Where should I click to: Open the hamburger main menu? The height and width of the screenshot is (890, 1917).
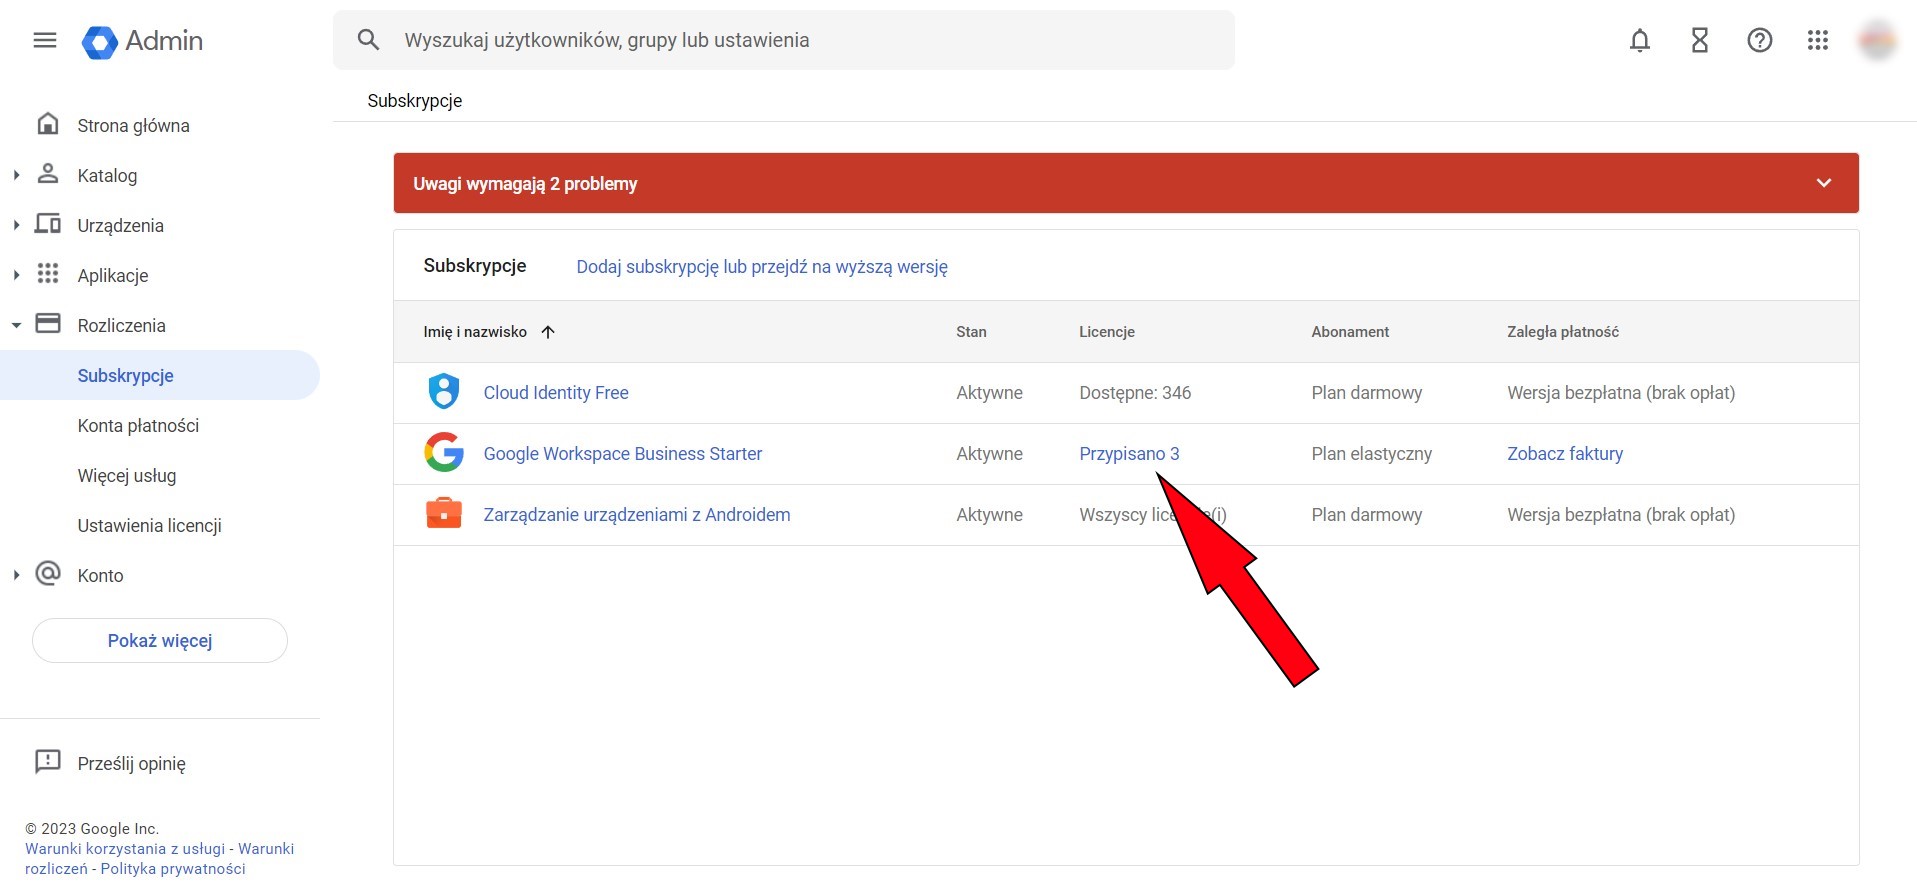45,40
